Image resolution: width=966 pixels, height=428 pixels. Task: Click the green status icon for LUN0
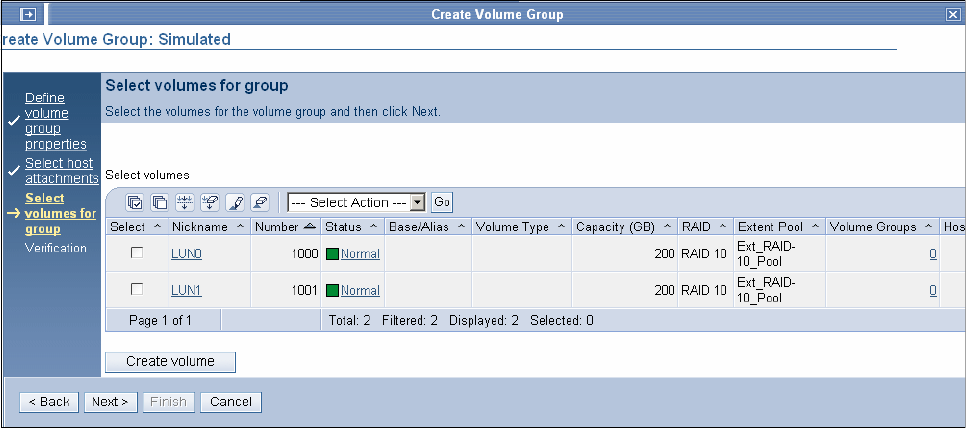[332, 254]
